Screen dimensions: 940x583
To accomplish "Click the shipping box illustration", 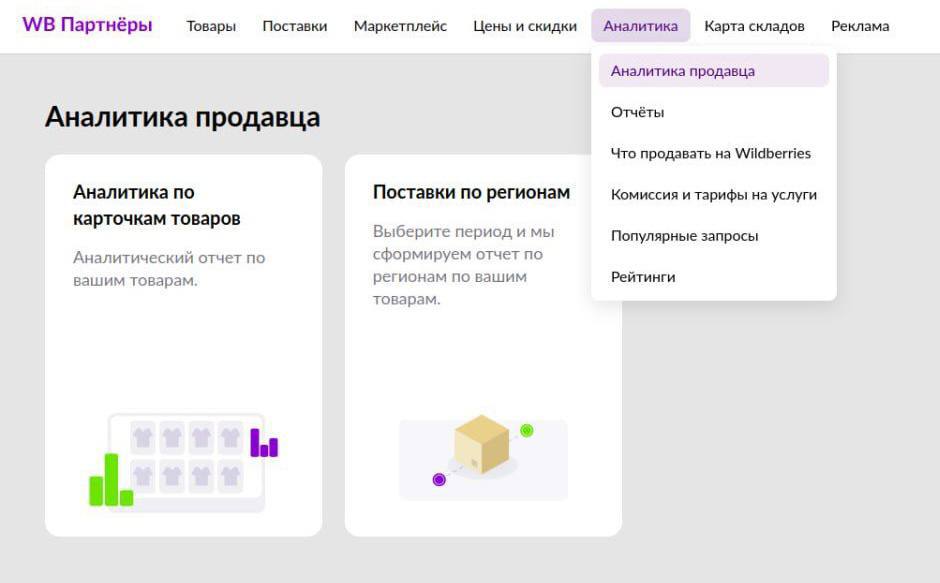I will pyautogui.click(x=482, y=445).
